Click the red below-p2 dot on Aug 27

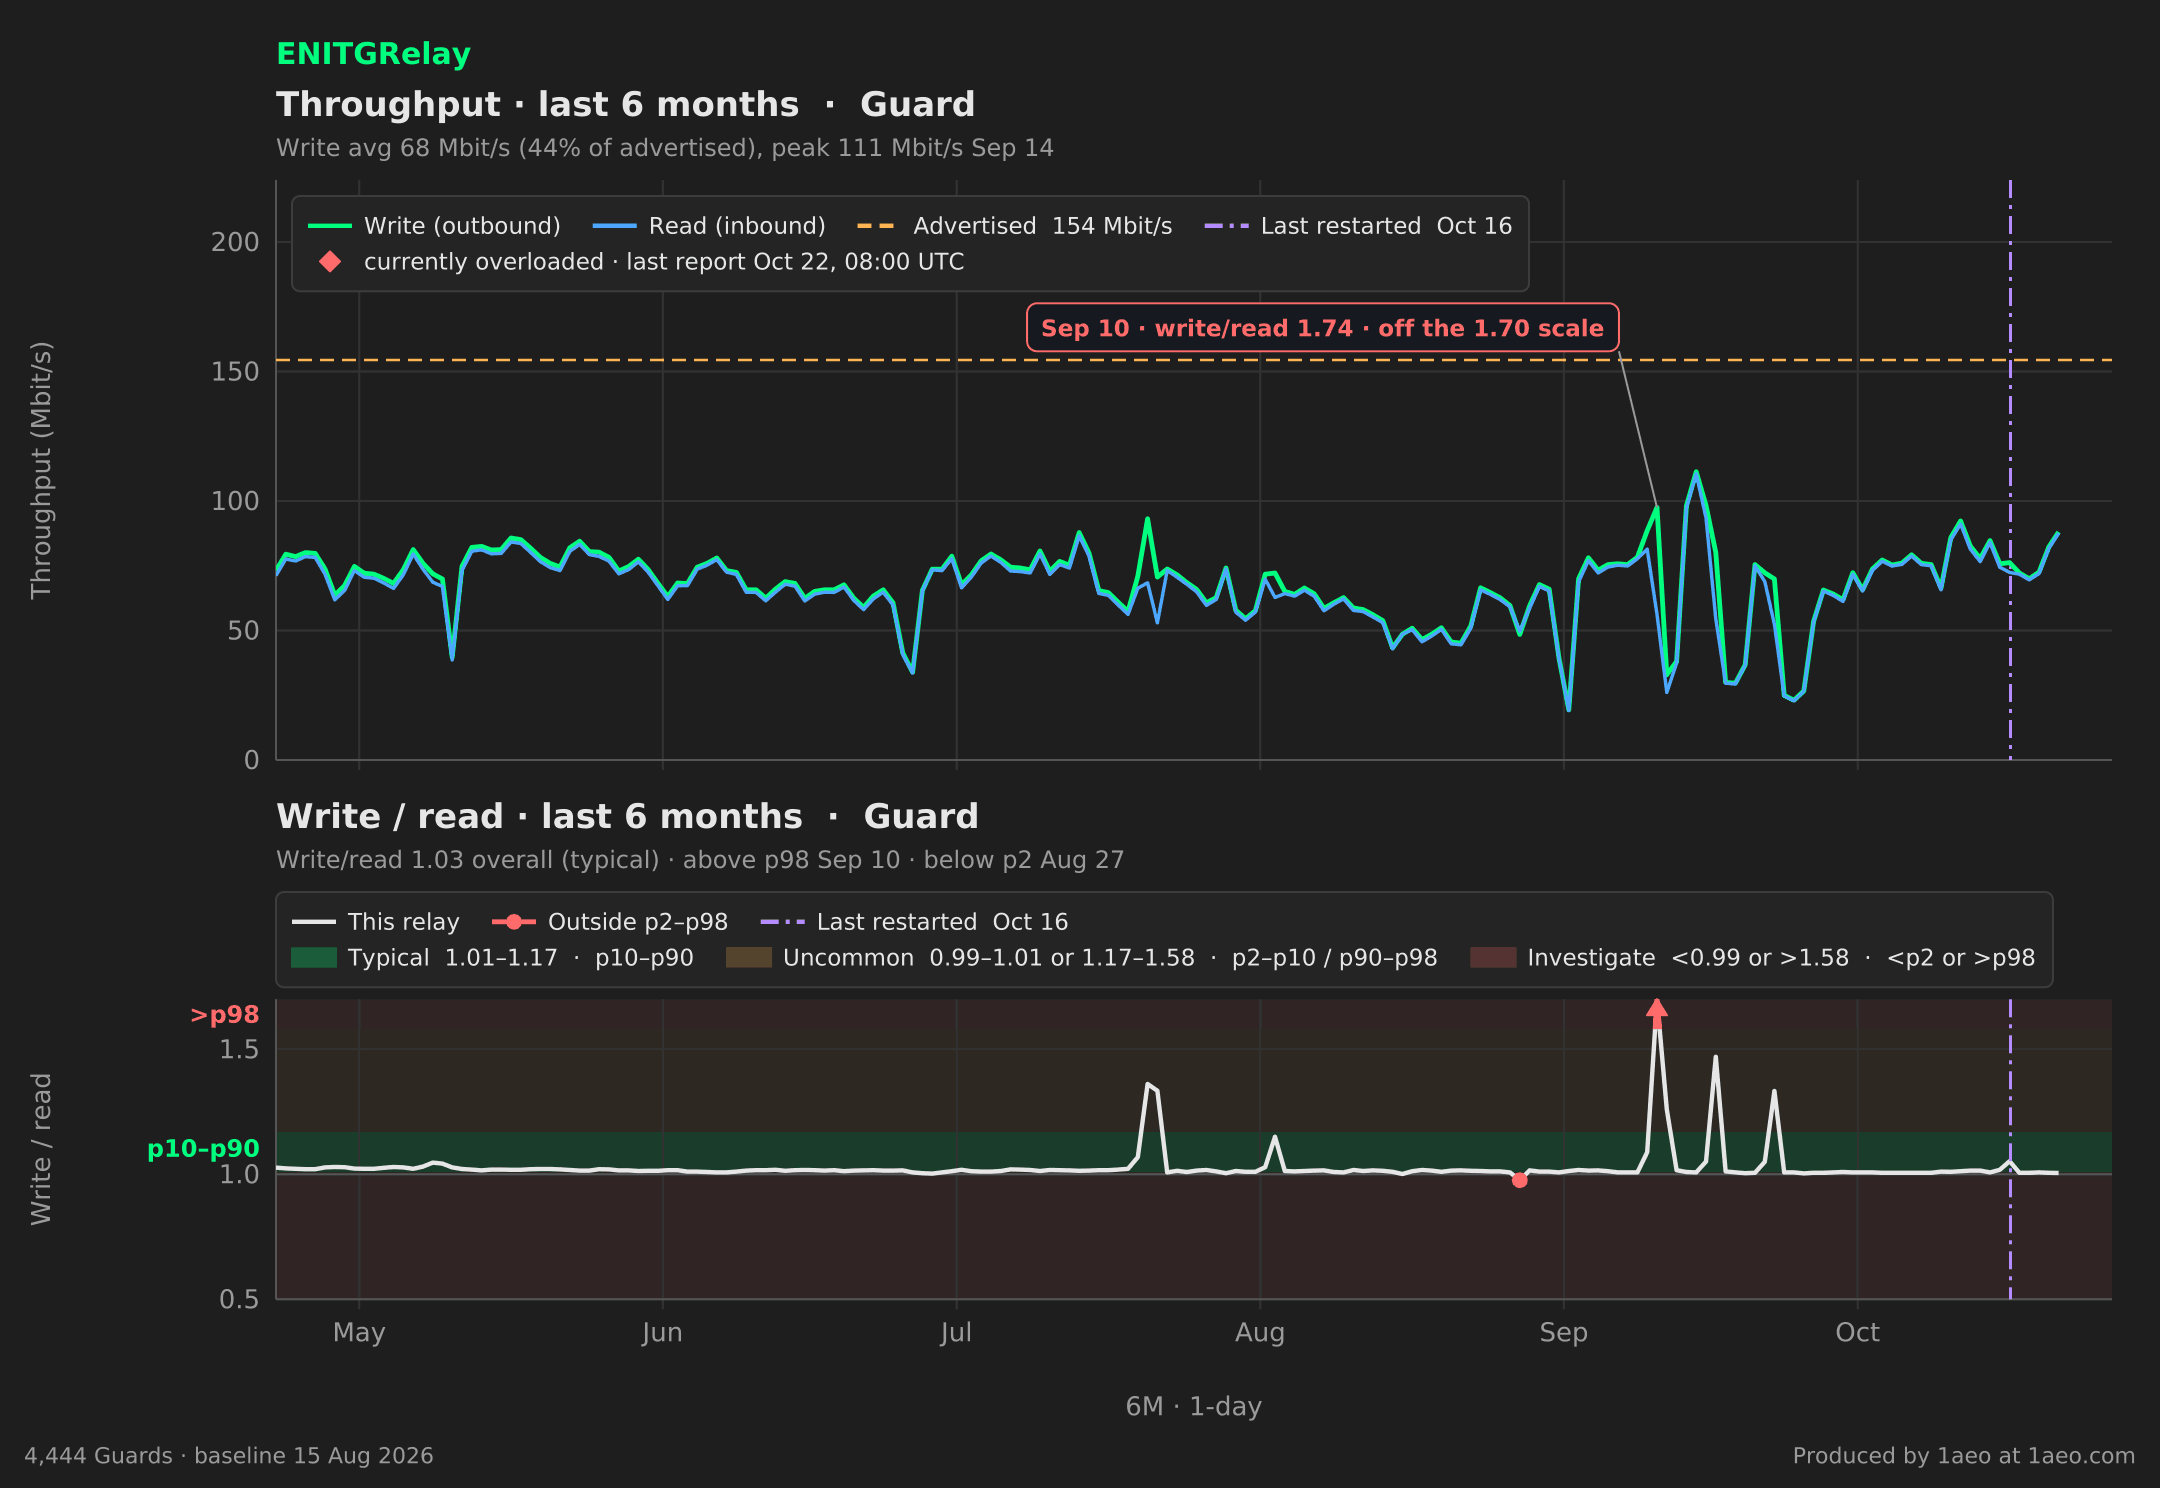[1519, 1180]
